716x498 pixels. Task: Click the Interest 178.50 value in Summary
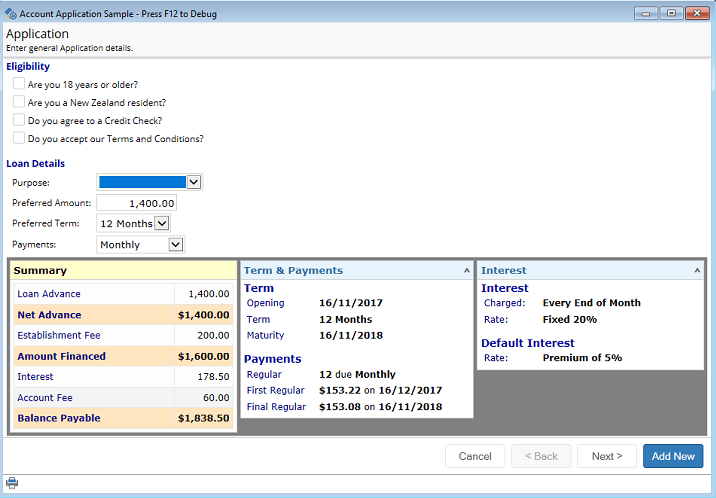[x=213, y=377]
